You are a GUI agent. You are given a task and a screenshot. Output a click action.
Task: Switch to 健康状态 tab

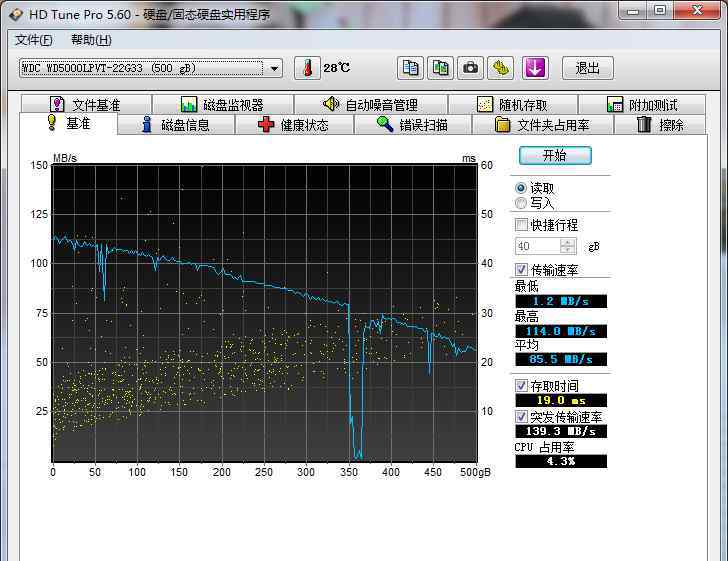tap(294, 124)
